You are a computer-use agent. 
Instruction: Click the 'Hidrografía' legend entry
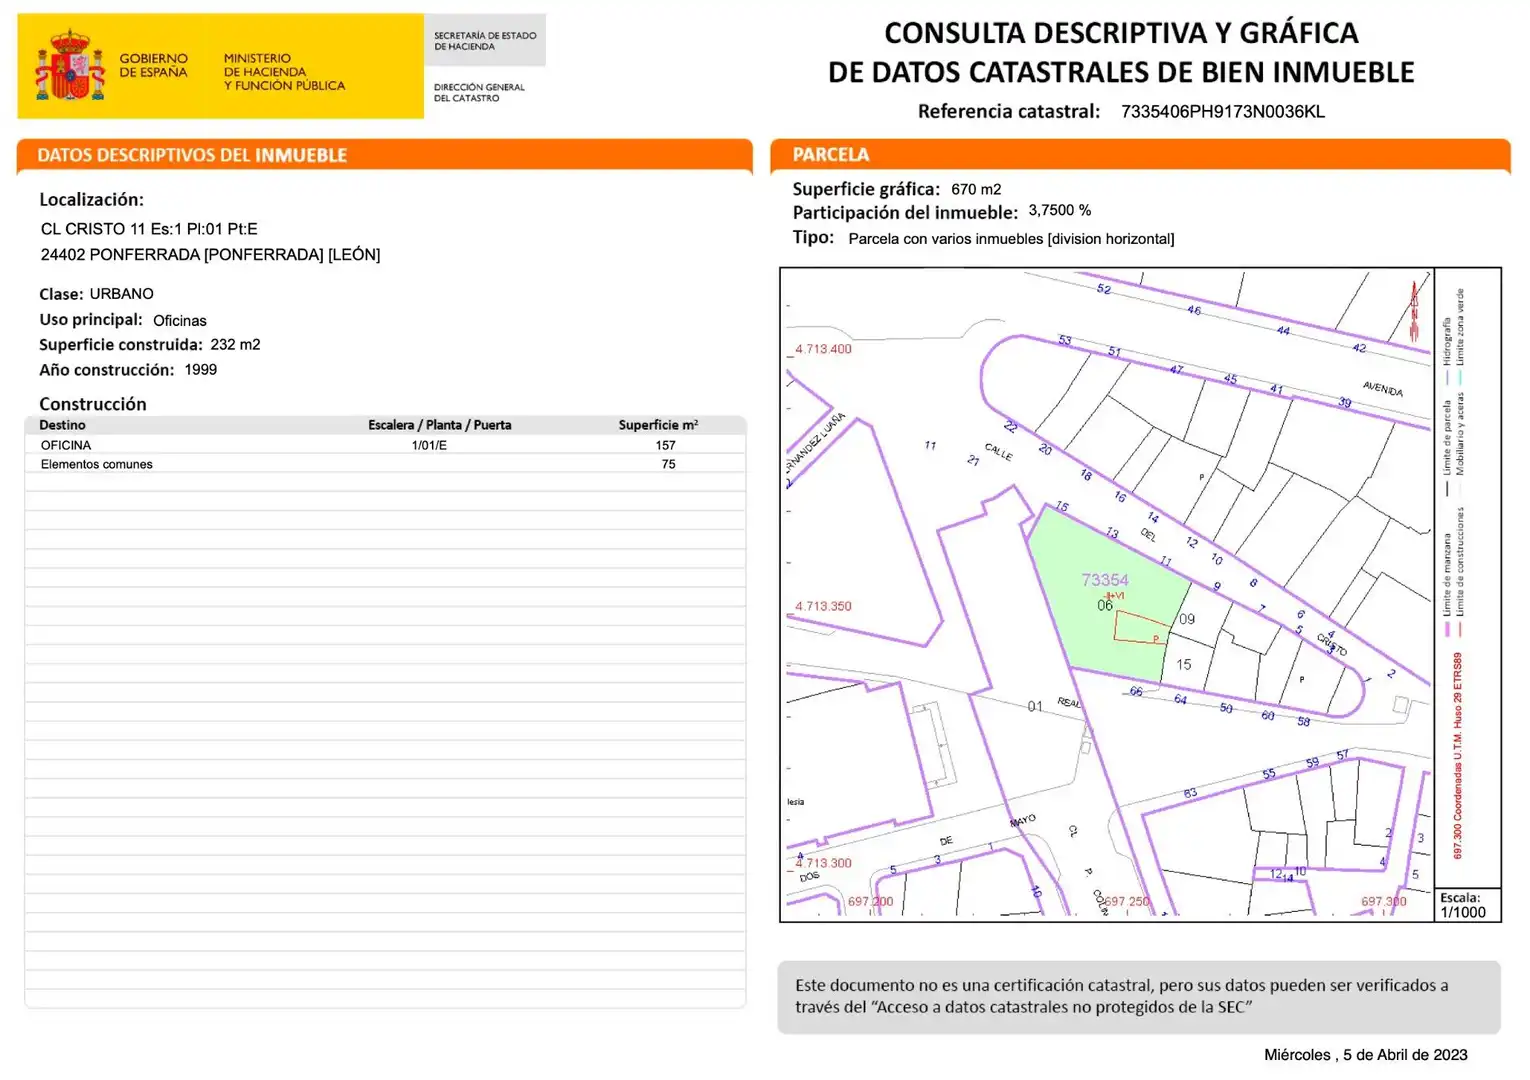point(1446,342)
